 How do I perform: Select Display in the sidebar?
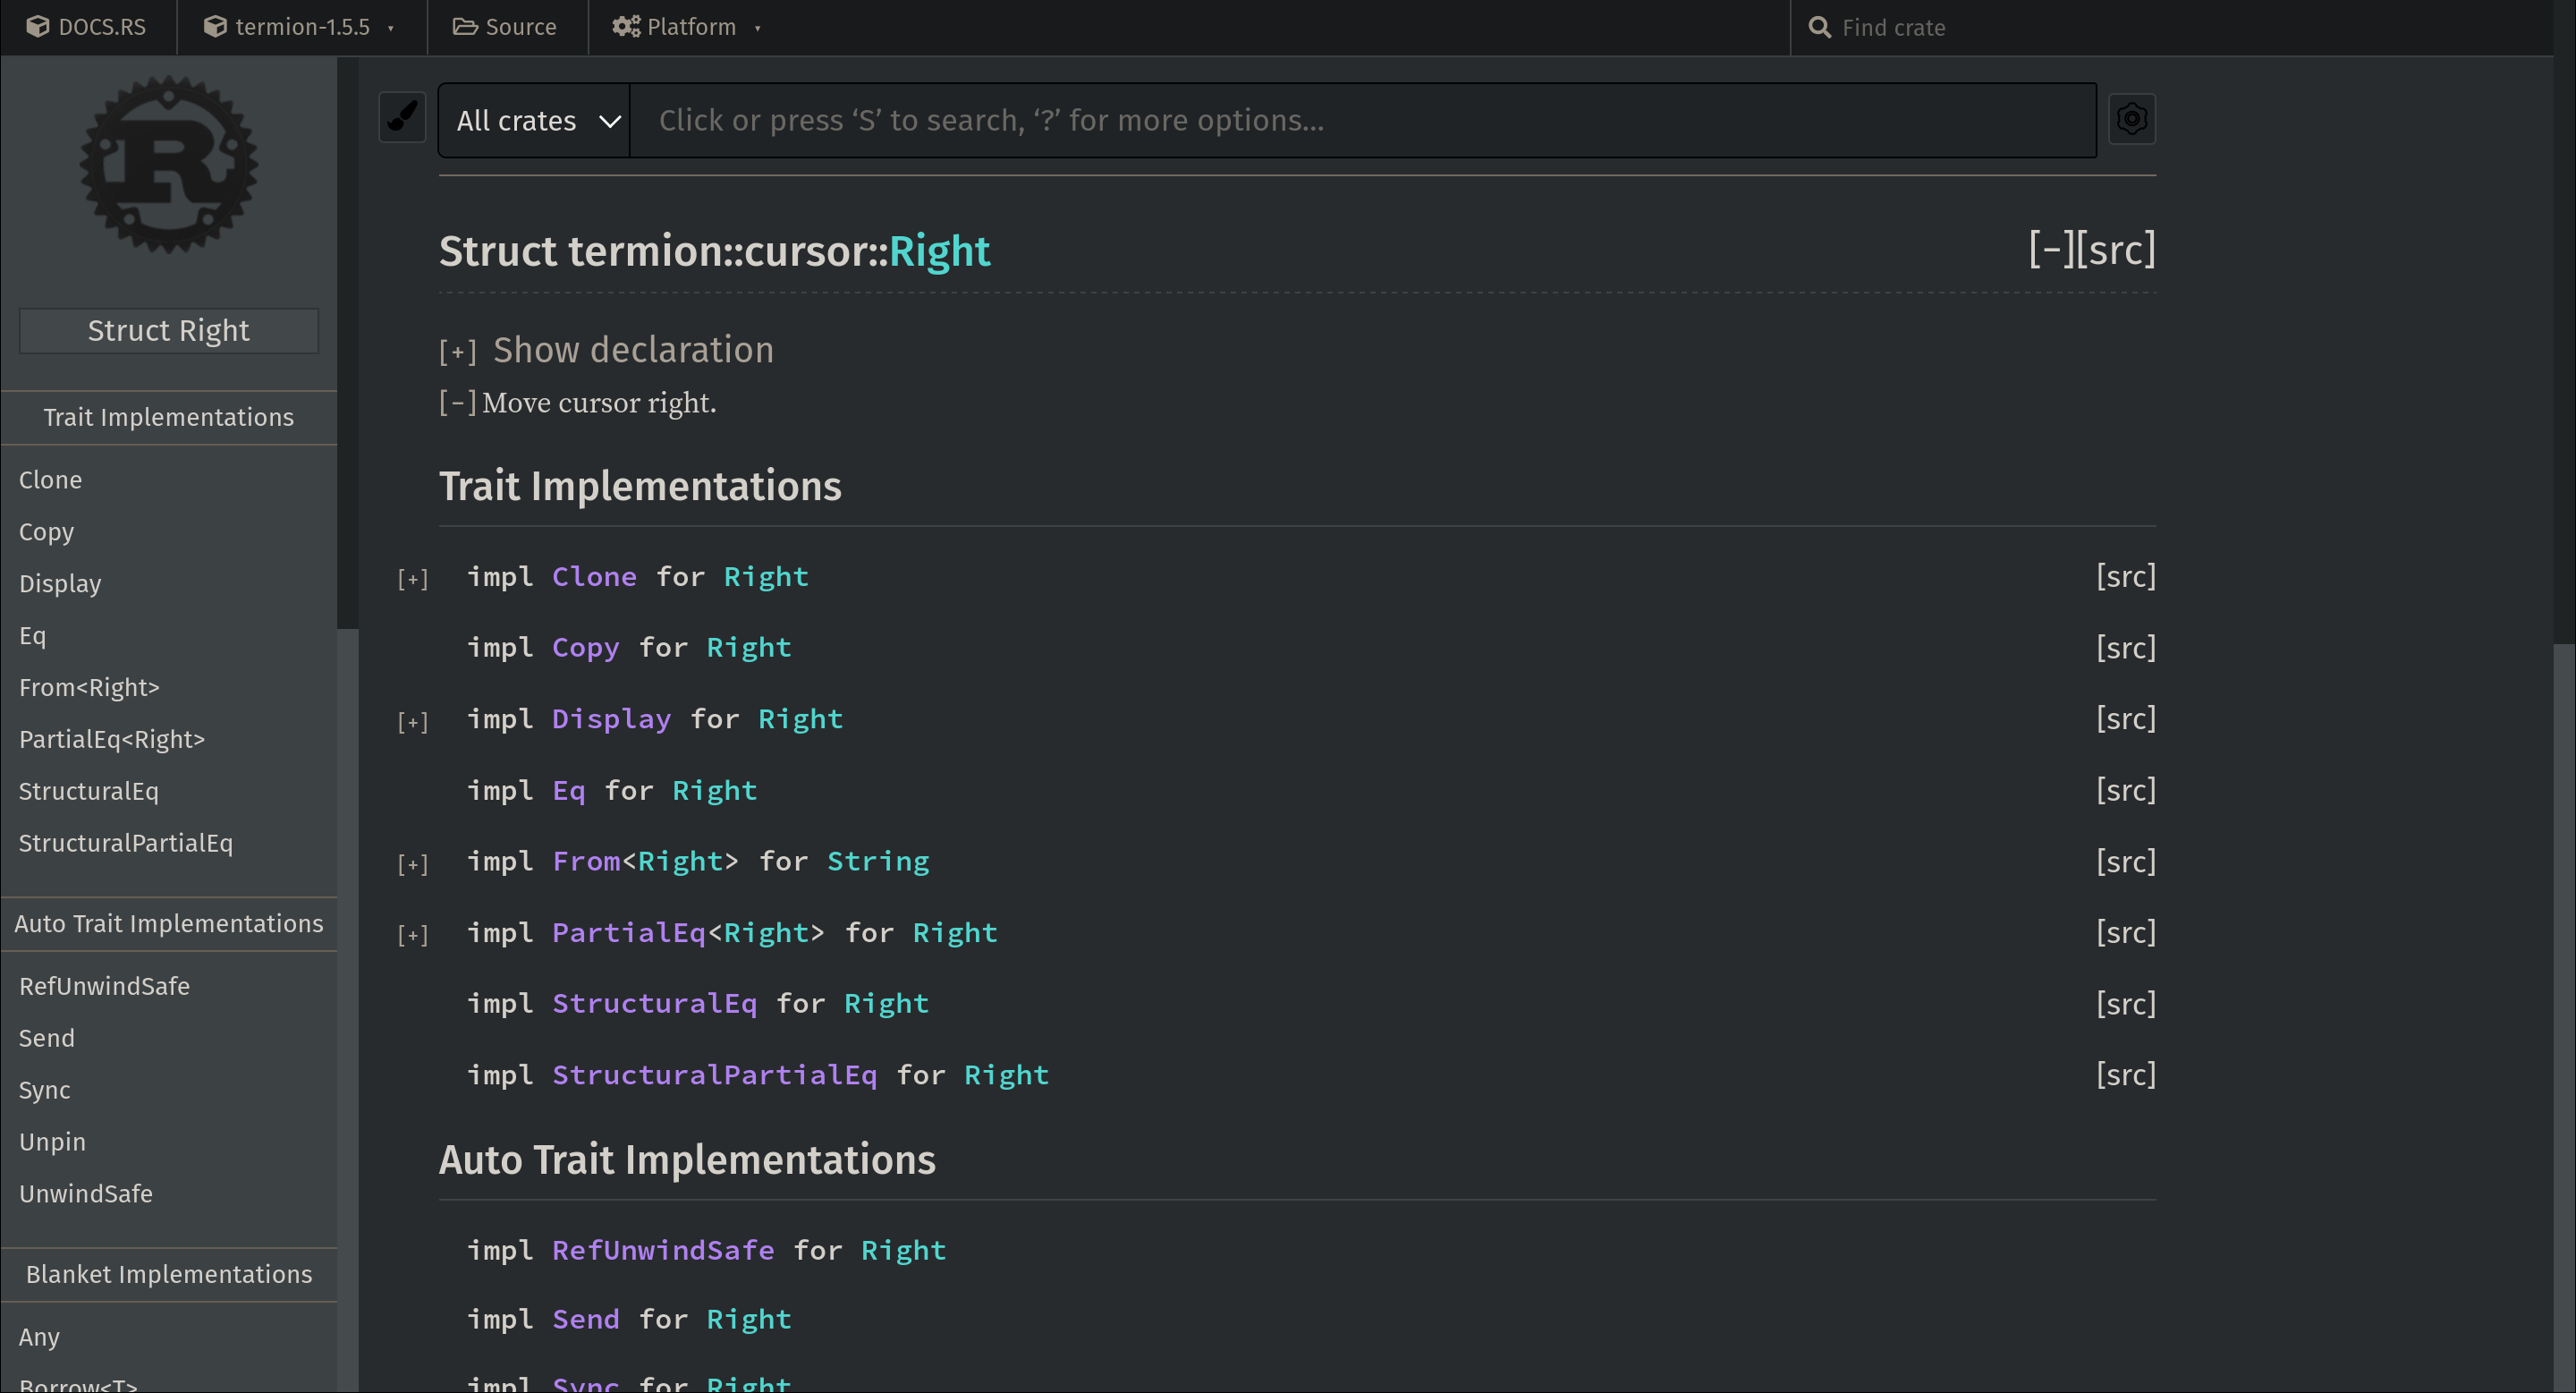(60, 584)
